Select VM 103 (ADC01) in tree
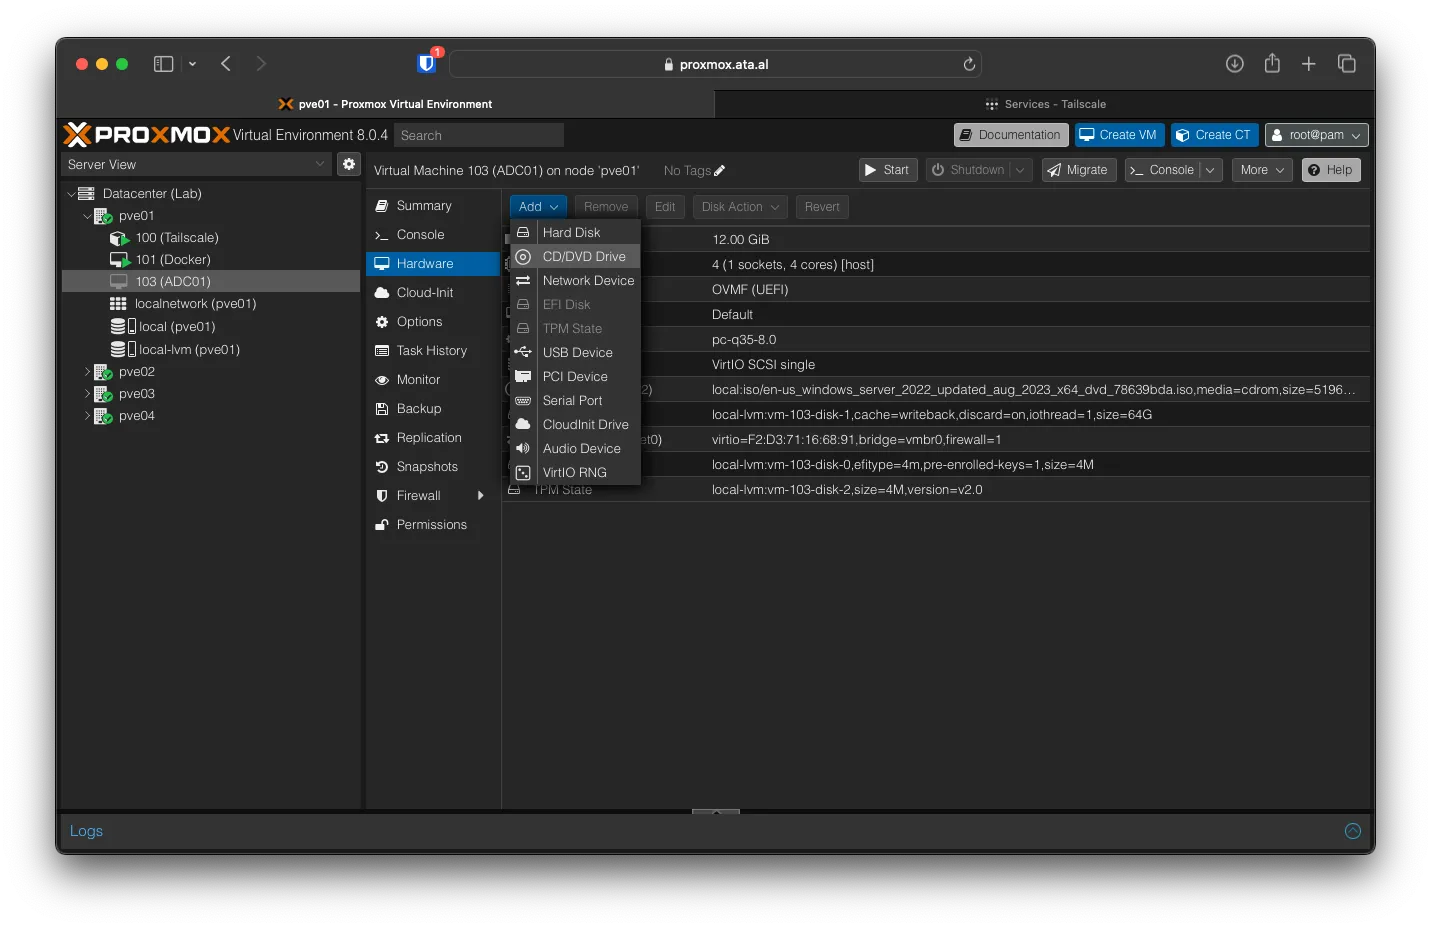This screenshot has height=928, width=1431. pos(211,282)
